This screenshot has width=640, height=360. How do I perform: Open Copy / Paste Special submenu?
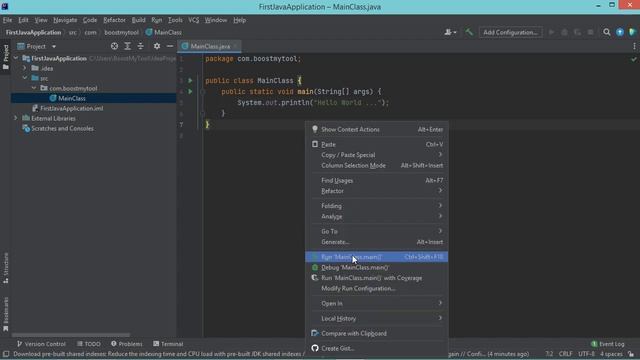pyautogui.click(x=376, y=155)
